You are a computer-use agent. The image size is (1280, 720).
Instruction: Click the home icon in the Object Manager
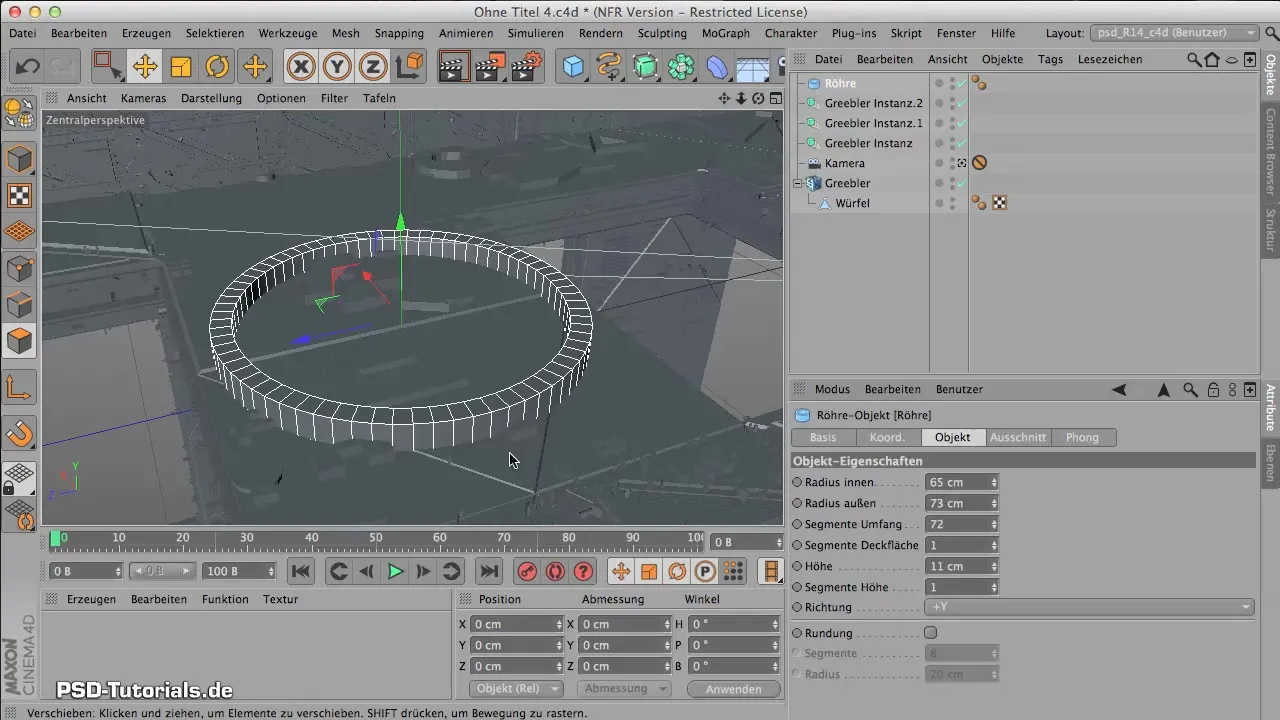point(1213,59)
